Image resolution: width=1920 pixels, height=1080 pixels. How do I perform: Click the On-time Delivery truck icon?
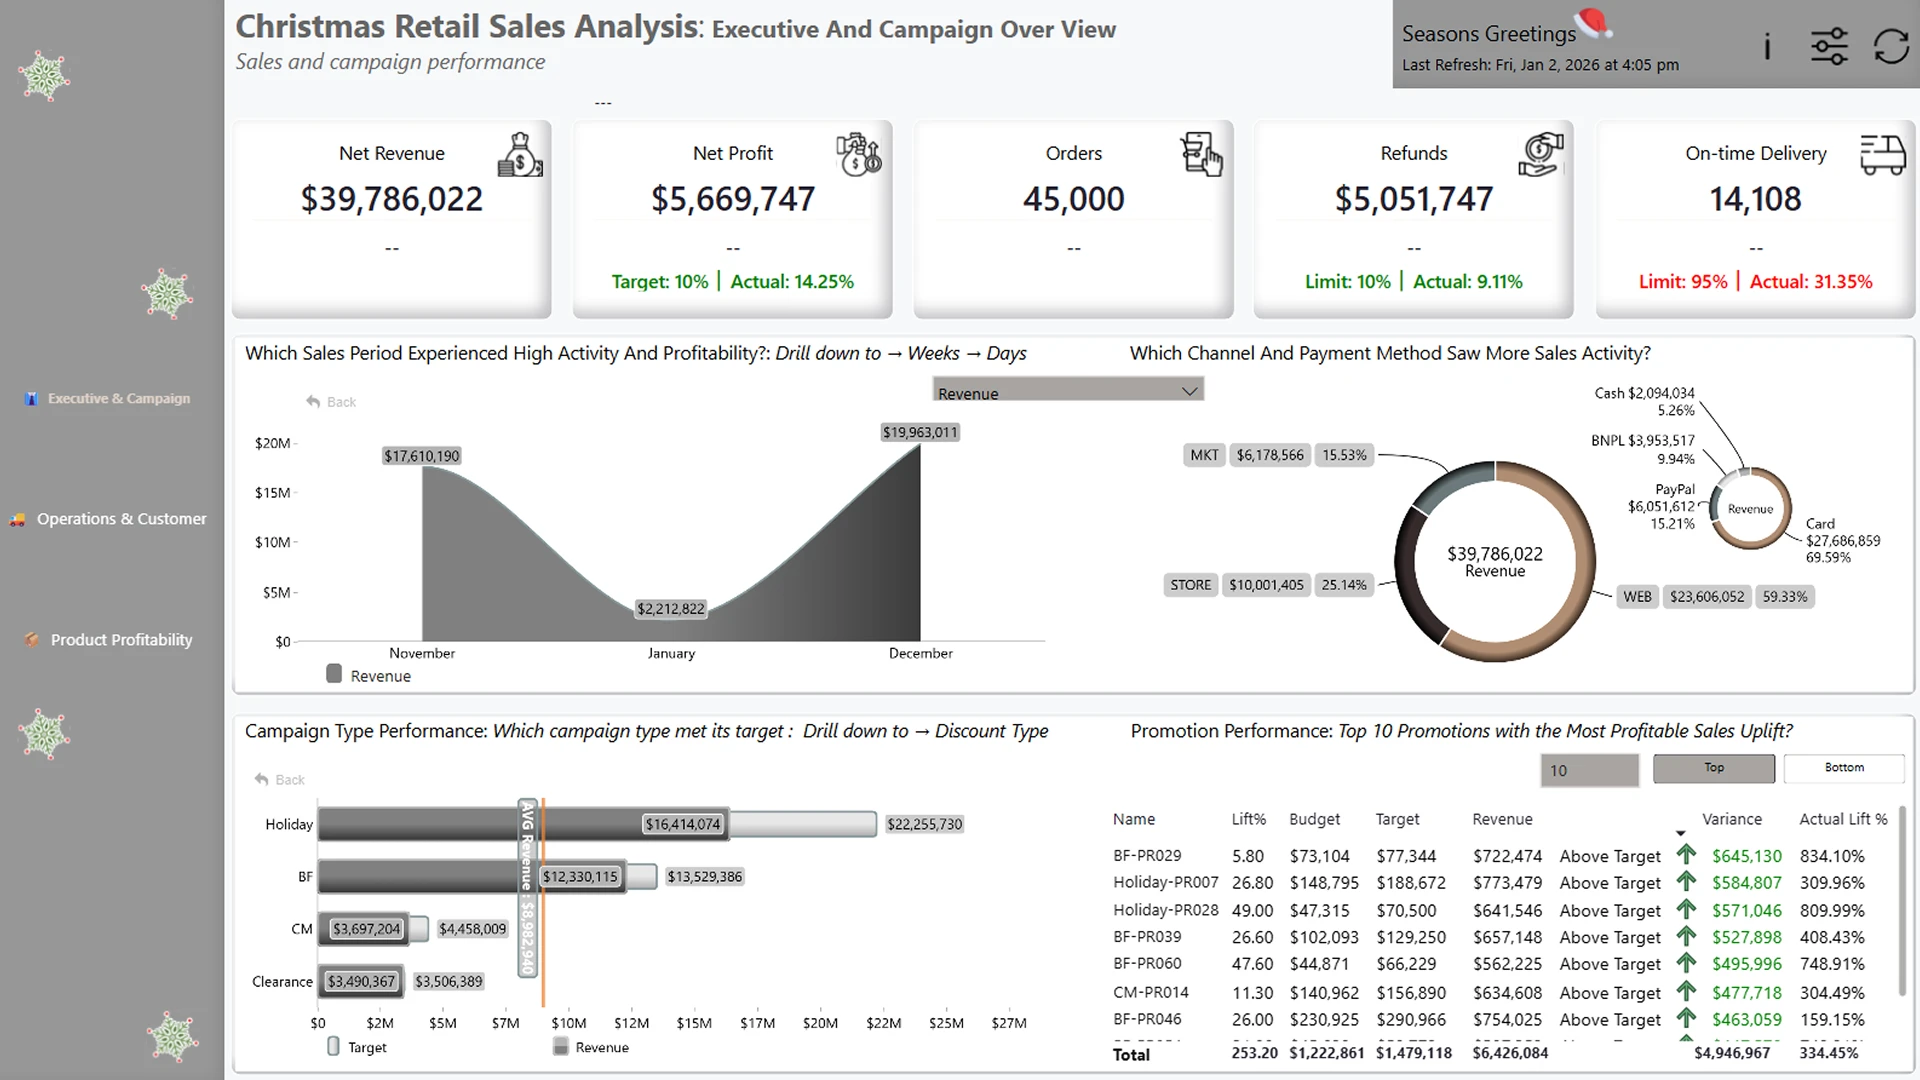(x=1882, y=155)
